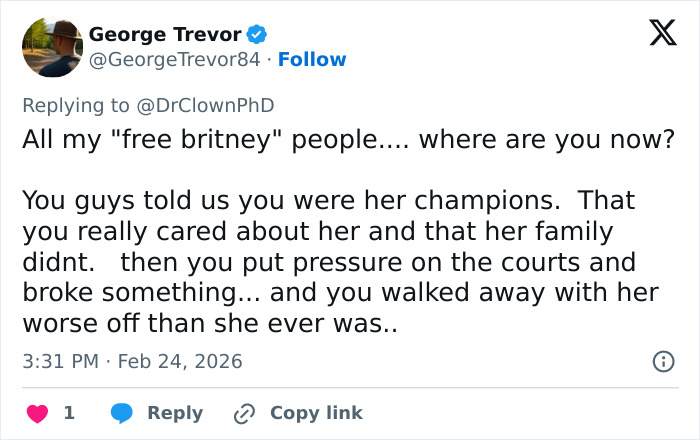Click the last line "worse off than she ever was"
The image size is (700, 440).
210,325
